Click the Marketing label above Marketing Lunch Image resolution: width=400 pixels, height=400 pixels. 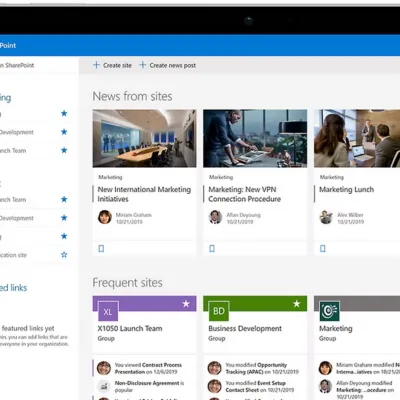pyautogui.click(x=332, y=177)
